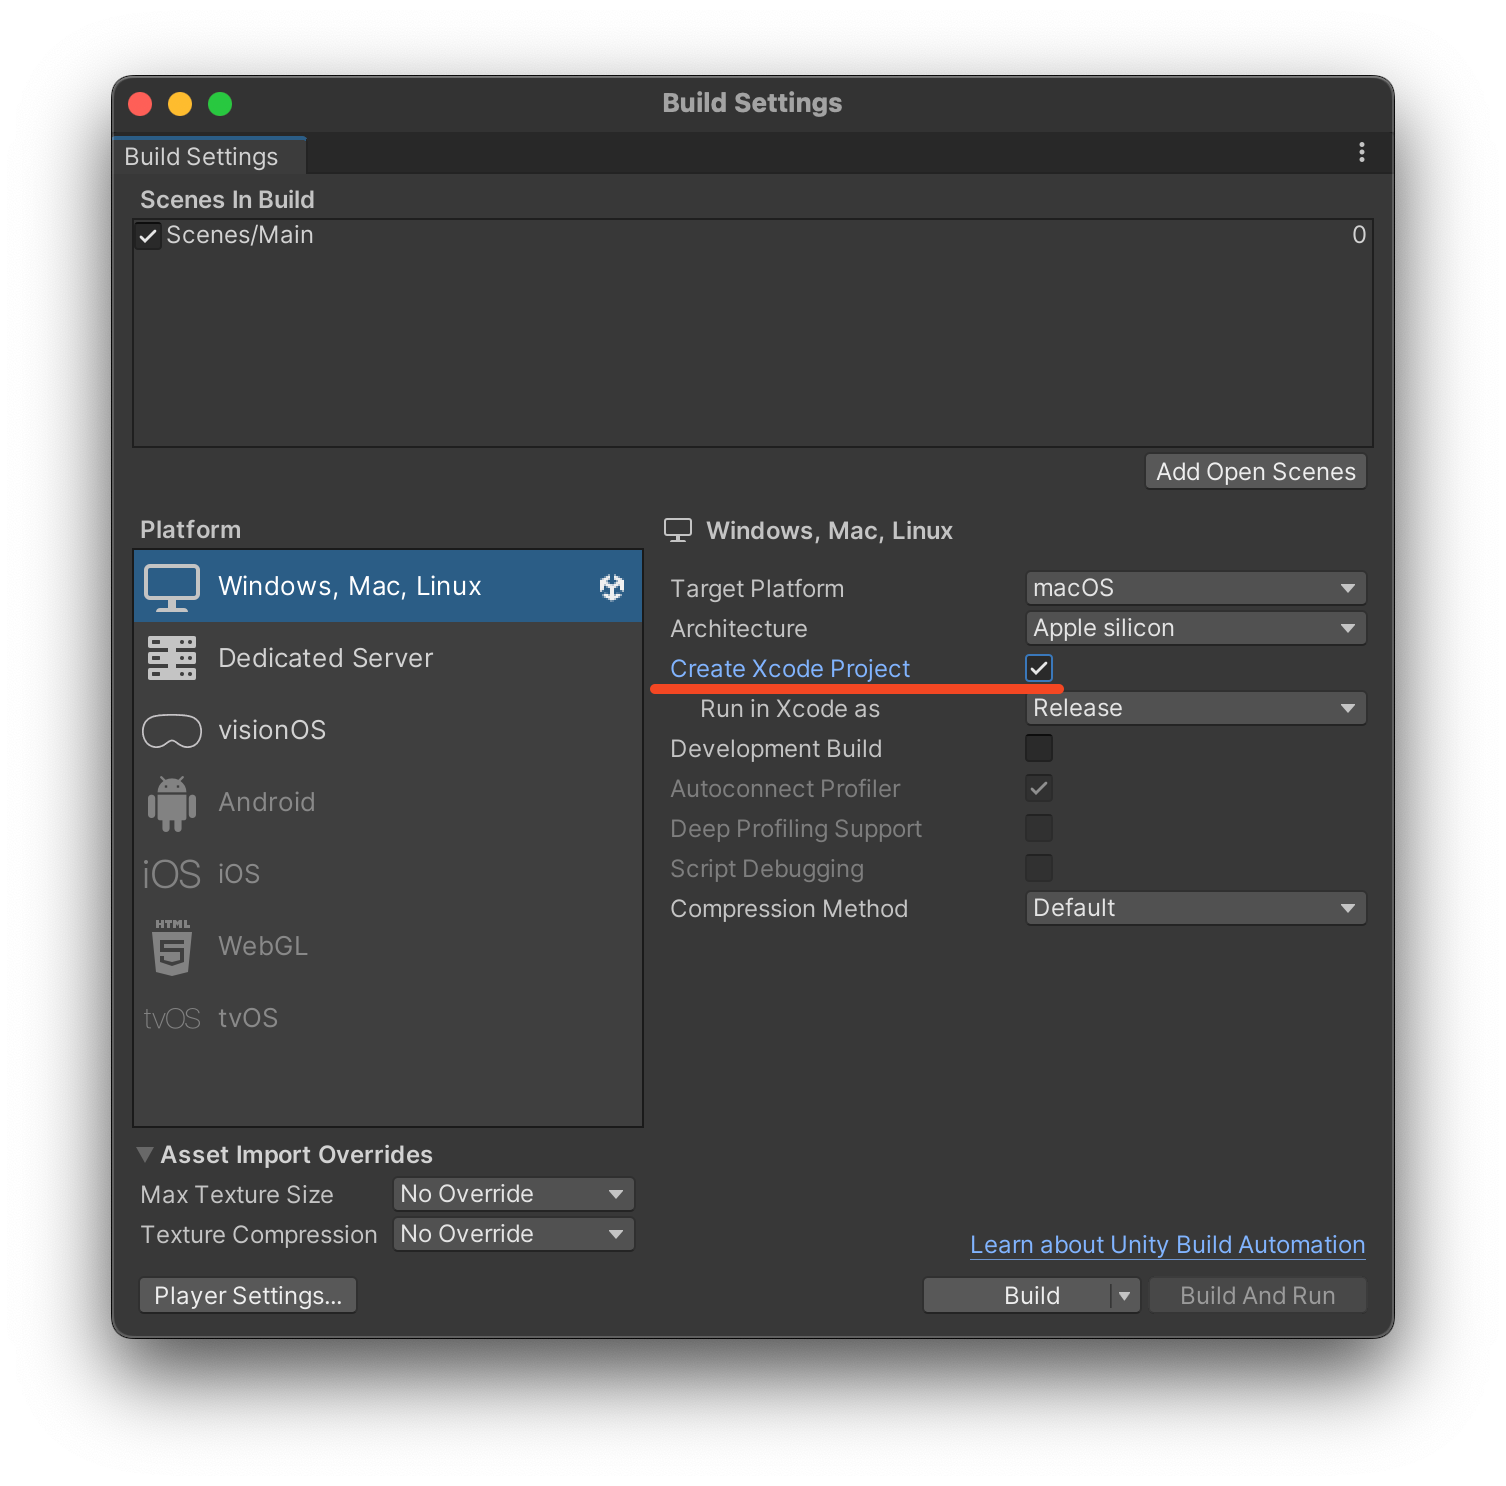Screen dimensions: 1506x1486
Task: Click the Android robot icon
Action: click(x=172, y=803)
